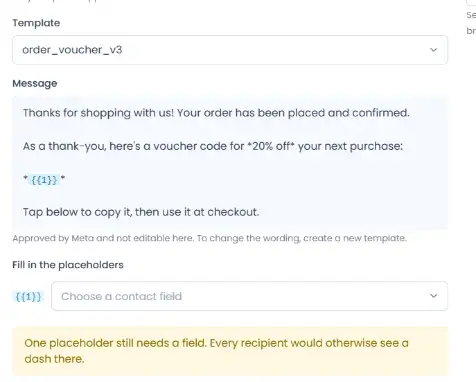Viewport: 476px width, 382px height.
Task: Click the 'dash there.' warning text line
Action: pyautogui.click(x=54, y=359)
